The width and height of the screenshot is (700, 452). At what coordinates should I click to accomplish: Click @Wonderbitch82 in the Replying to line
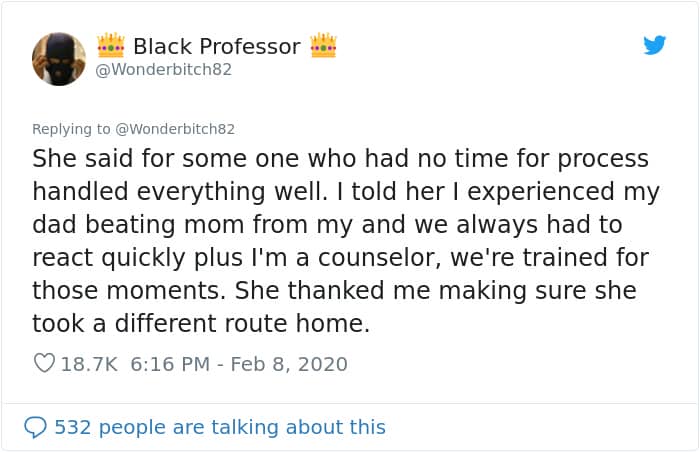point(175,129)
